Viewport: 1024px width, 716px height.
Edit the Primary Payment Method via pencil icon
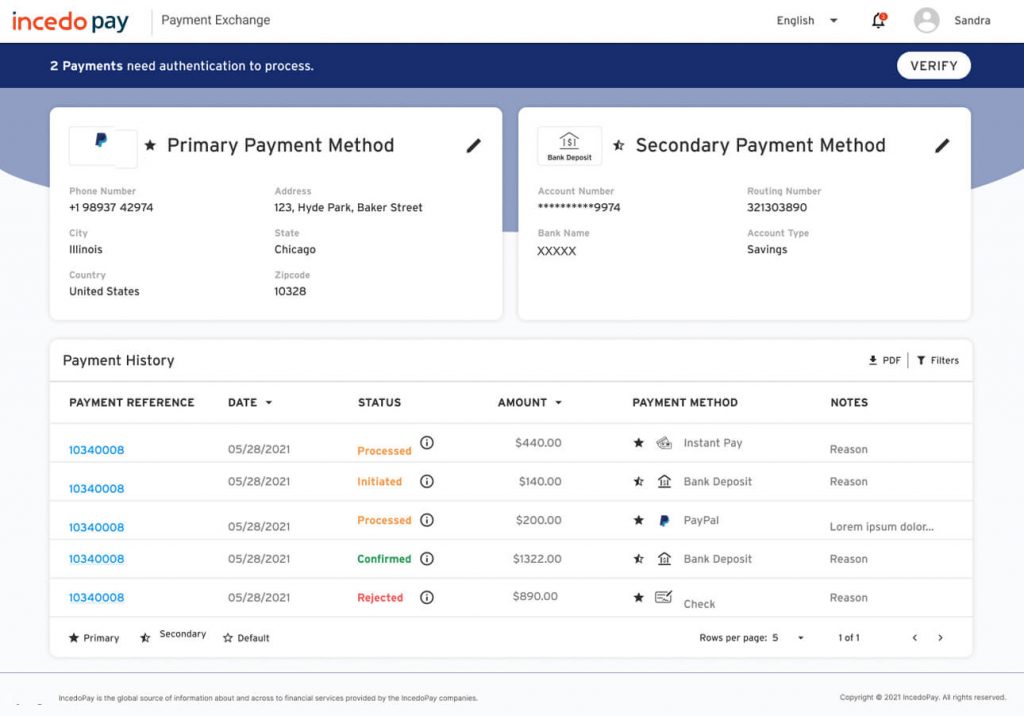pyautogui.click(x=473, y=146)
